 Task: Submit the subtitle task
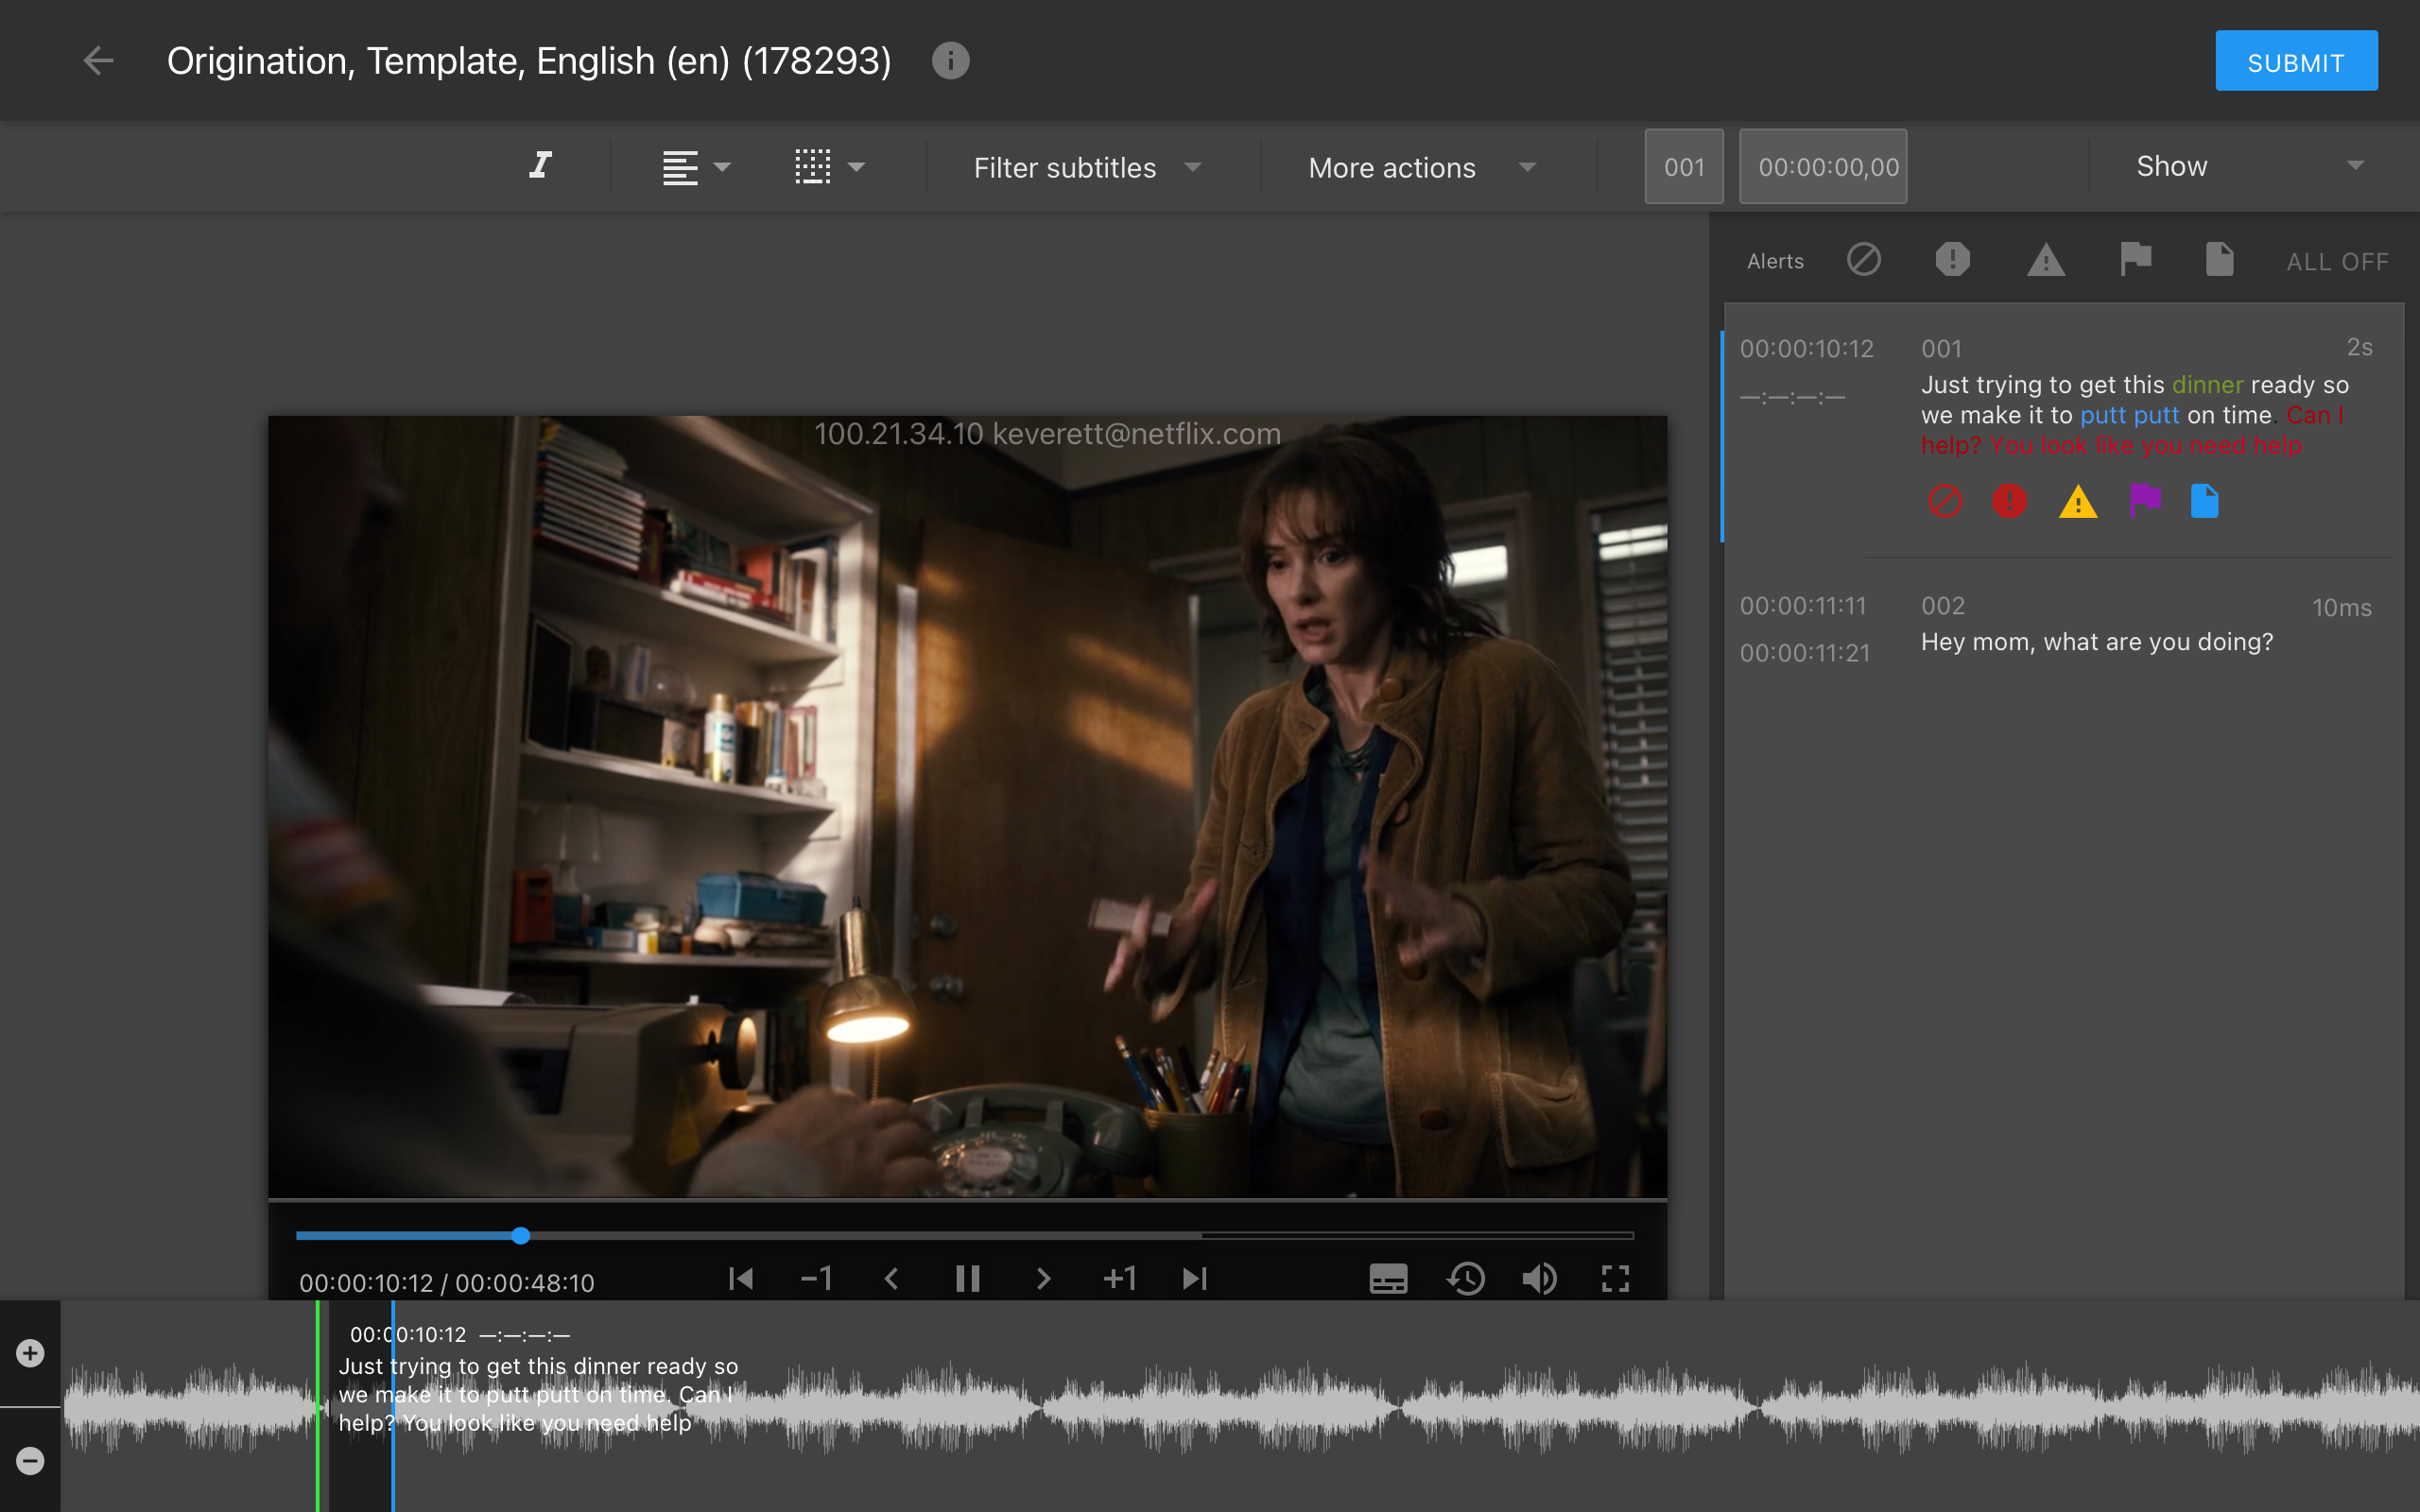[x=2296, y=61]
